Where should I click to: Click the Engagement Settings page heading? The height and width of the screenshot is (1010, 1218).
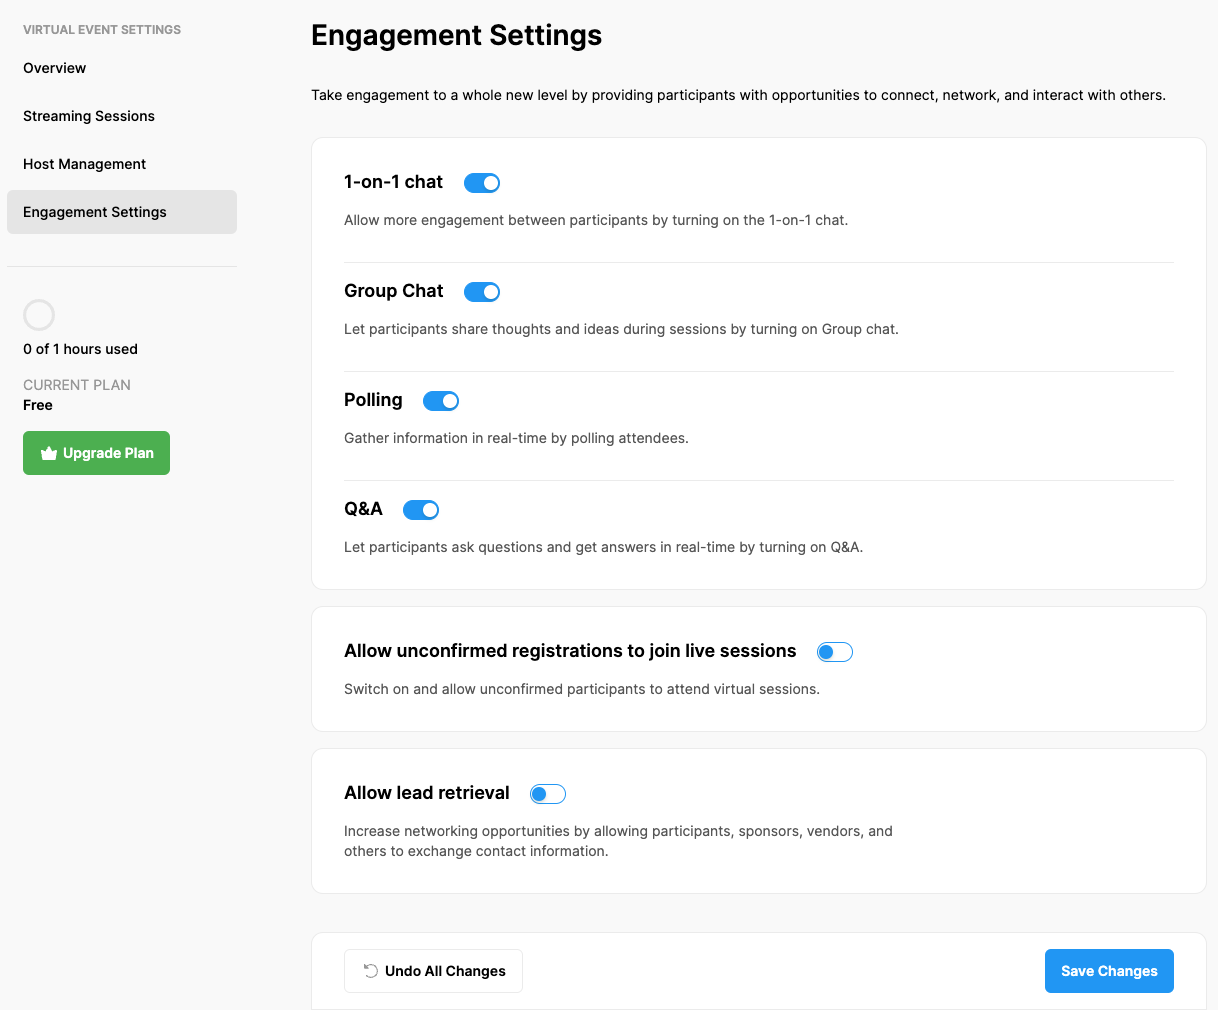pyautogui.click(x=456, y=36)
